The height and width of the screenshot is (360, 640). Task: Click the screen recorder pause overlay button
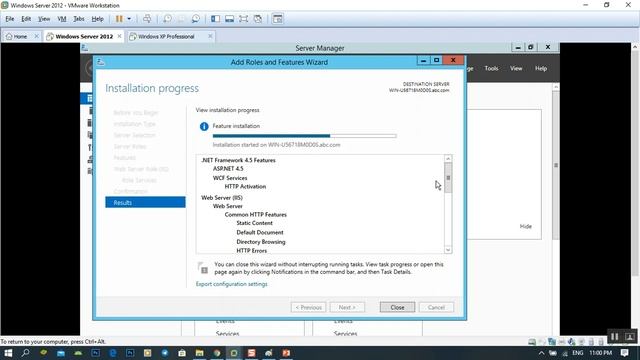point(614,337)
